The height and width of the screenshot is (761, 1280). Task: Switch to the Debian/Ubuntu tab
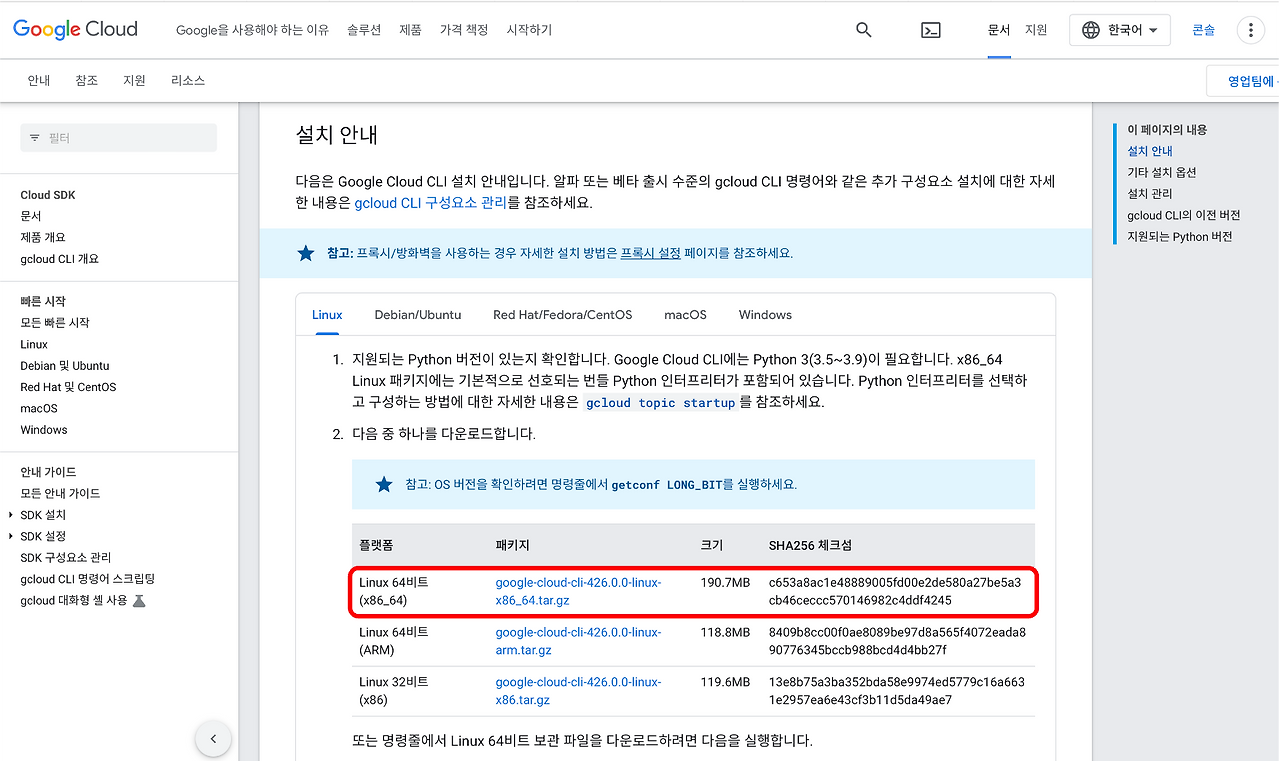[417, 314]
